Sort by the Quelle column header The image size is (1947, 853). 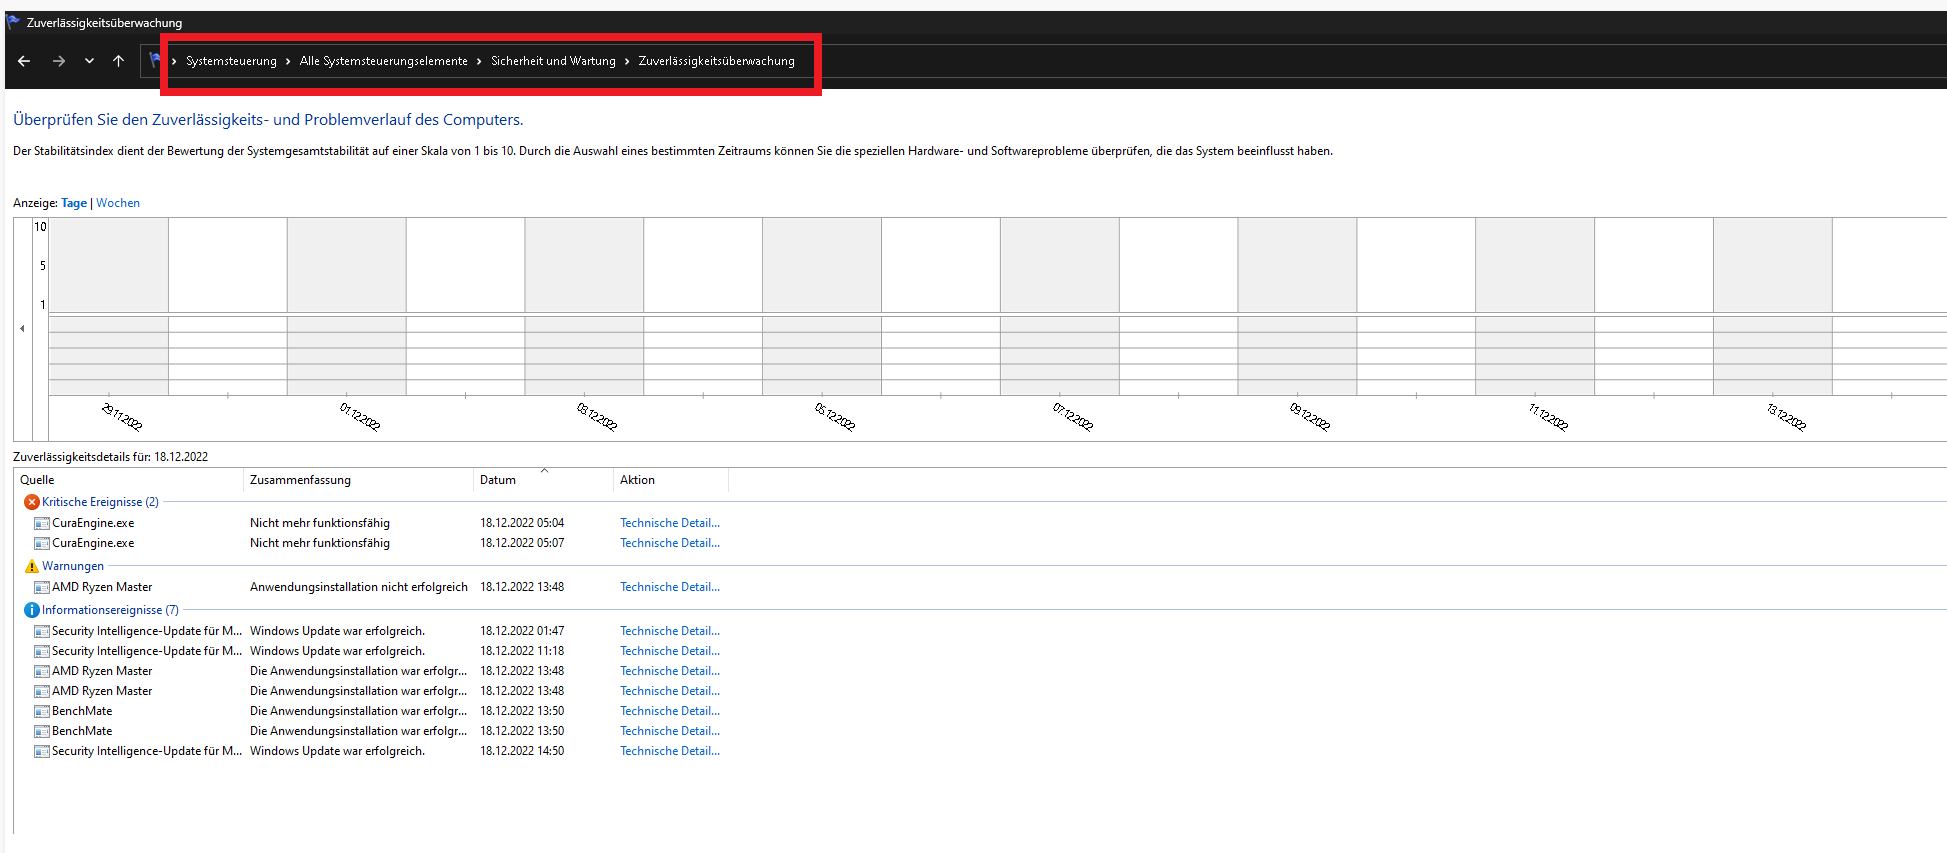(128, 480)
